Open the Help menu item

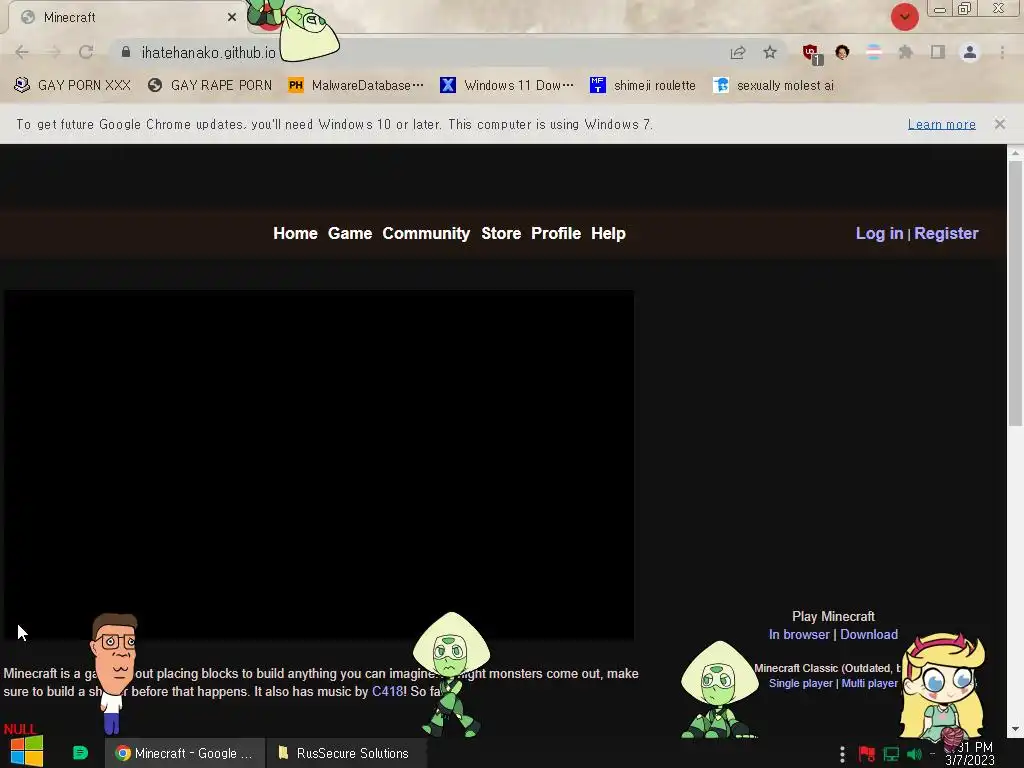tap(608, 233)
